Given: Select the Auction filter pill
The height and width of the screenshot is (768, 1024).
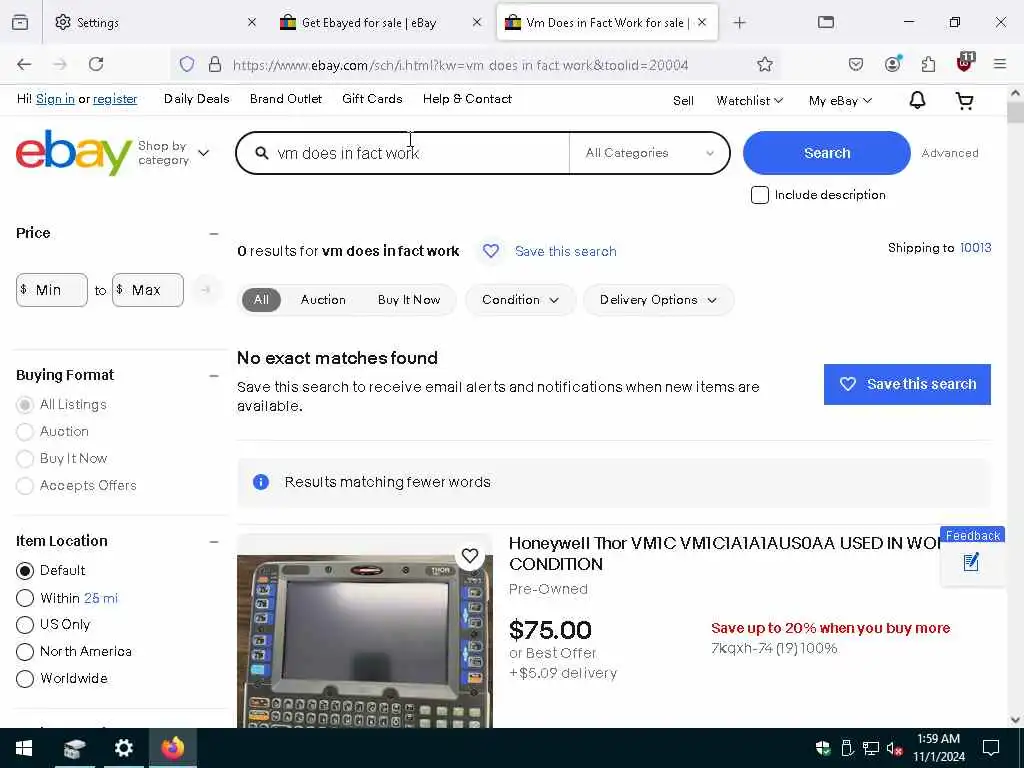Looking at the screenshot, I should click(x=323, y=300).
